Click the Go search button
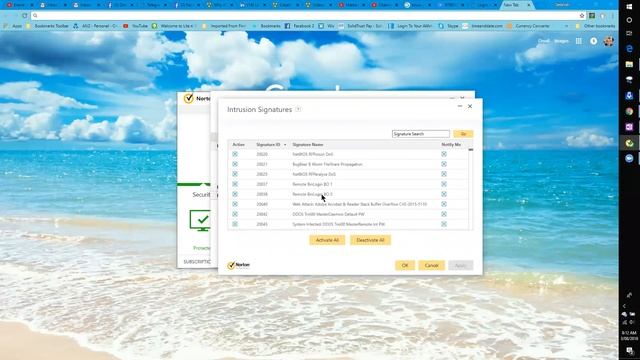640x360 pixels. 463,134
